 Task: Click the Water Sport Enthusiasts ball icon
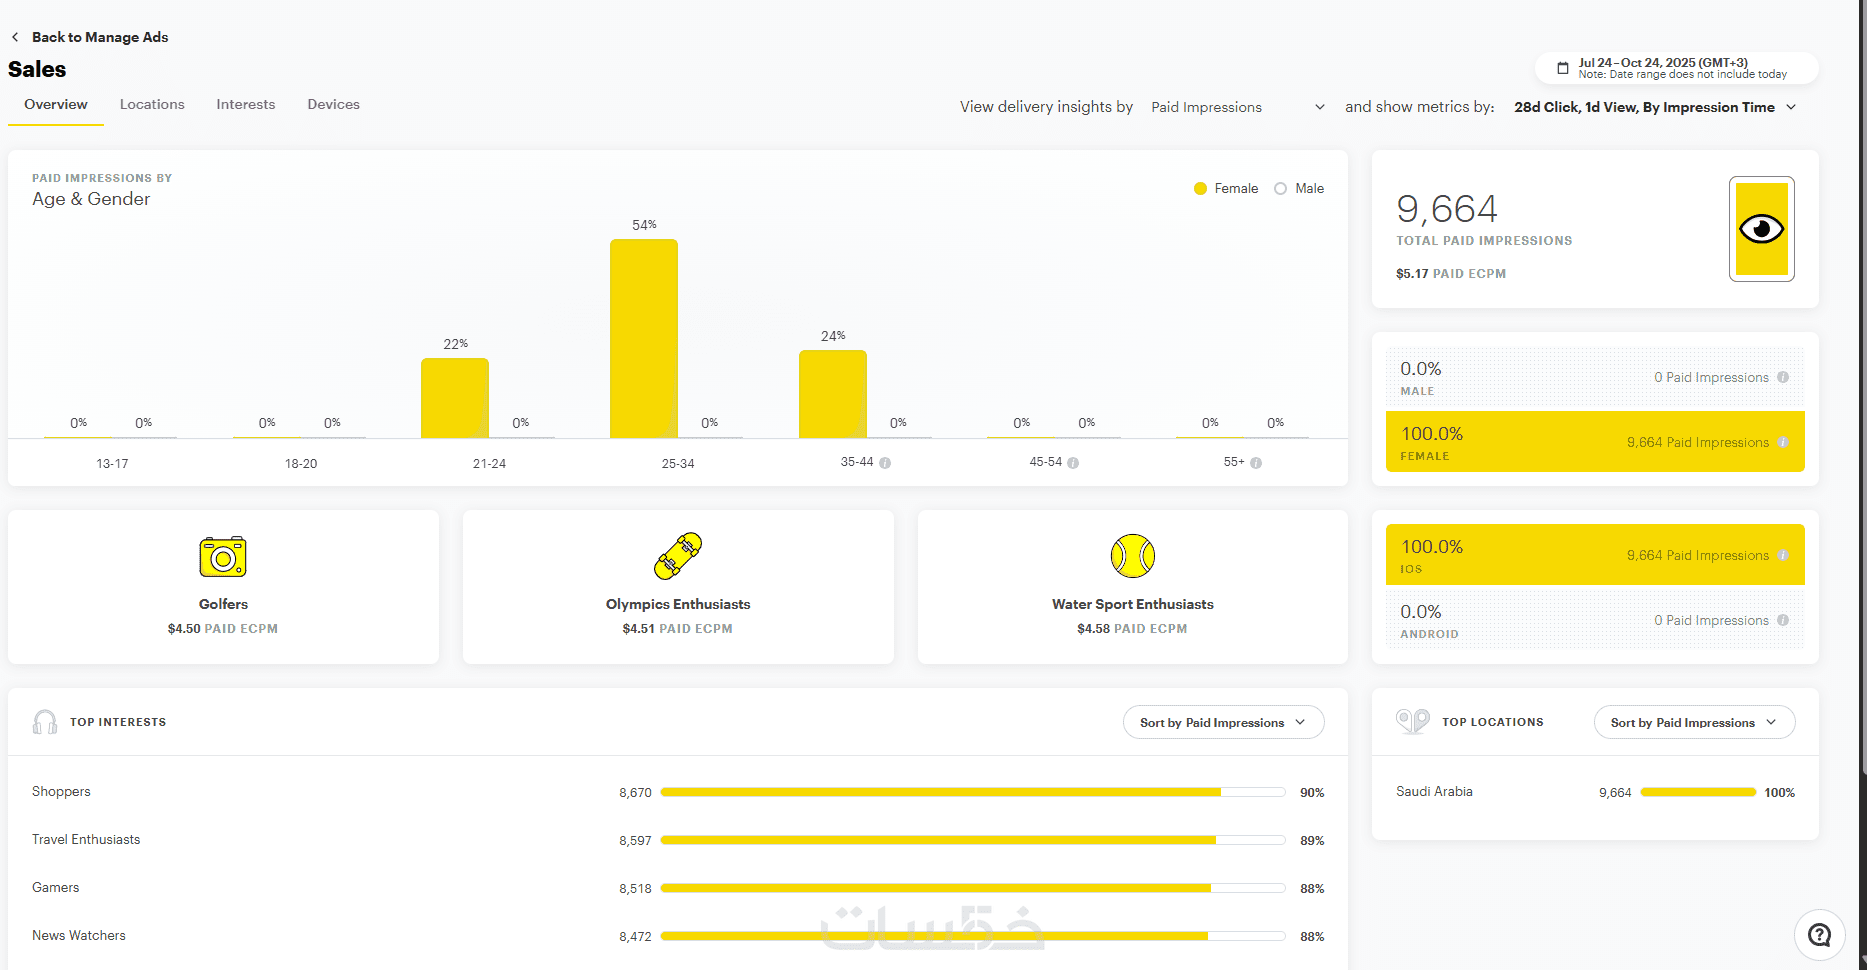pyautogui.click(x=1133, y=556)
